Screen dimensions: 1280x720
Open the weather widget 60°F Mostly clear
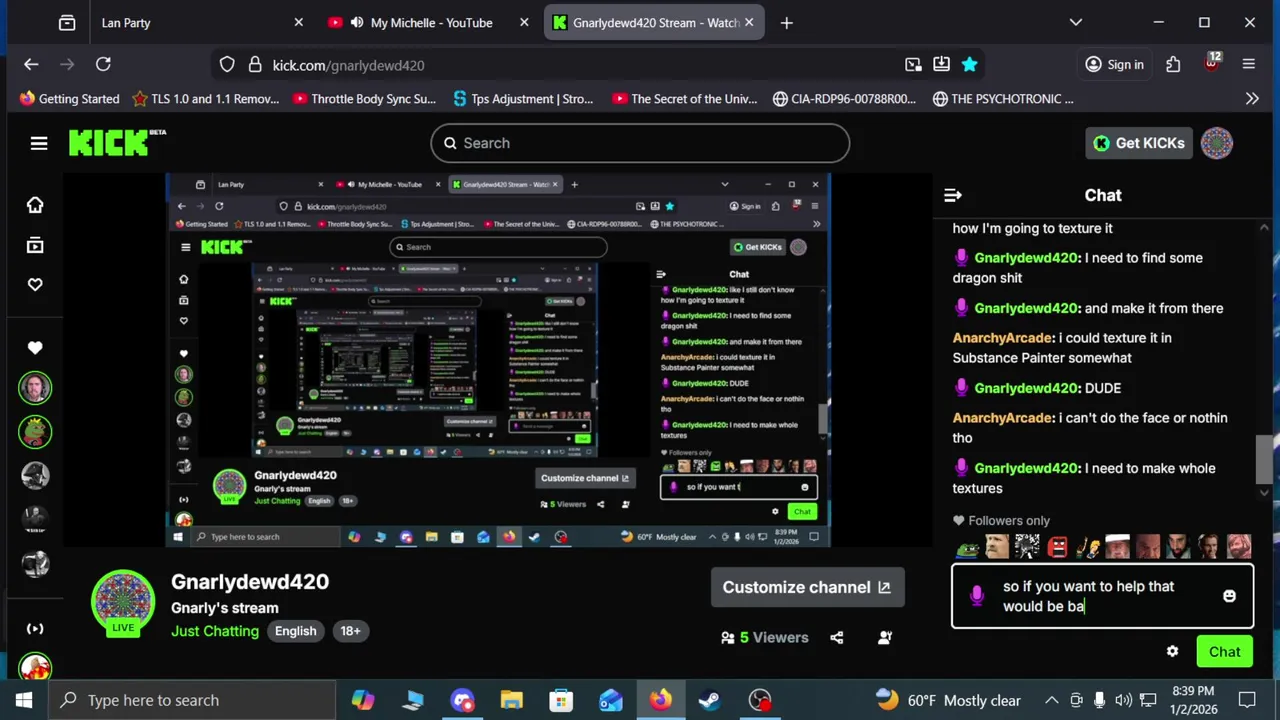tap(947, 700)
